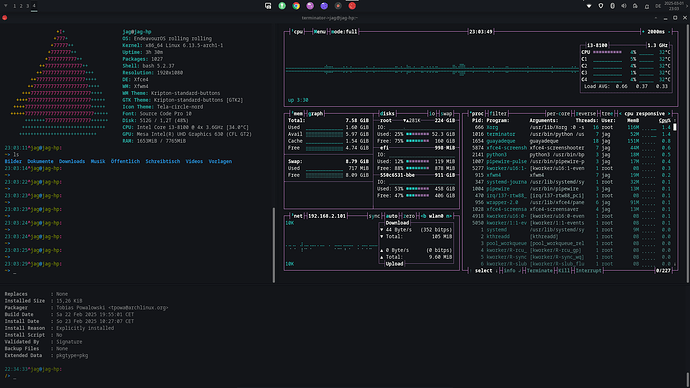The image size is (690, 388).
Task: Toggle reverse sorting in proc panel
Action: point(586,113)
